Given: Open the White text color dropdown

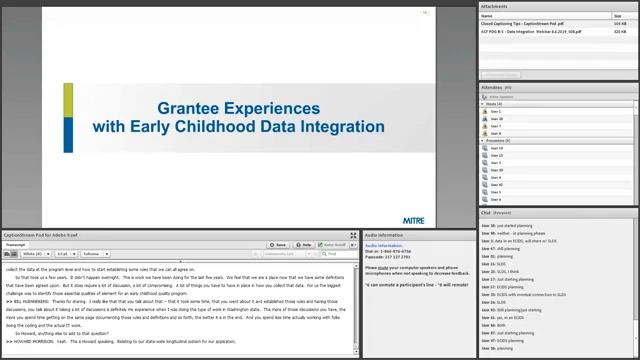Looking at the screenshot, I should coord(36,254).
